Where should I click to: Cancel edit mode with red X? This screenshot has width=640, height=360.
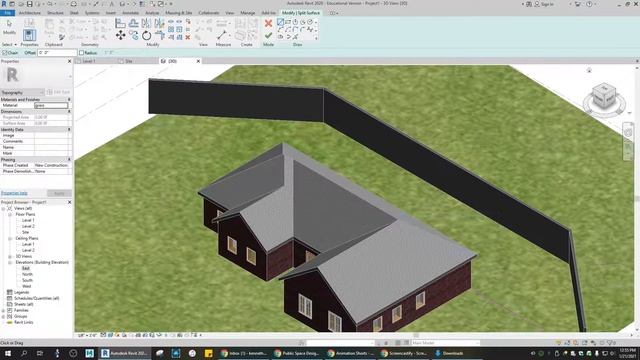pyautogui.click(x=268, y=23)
